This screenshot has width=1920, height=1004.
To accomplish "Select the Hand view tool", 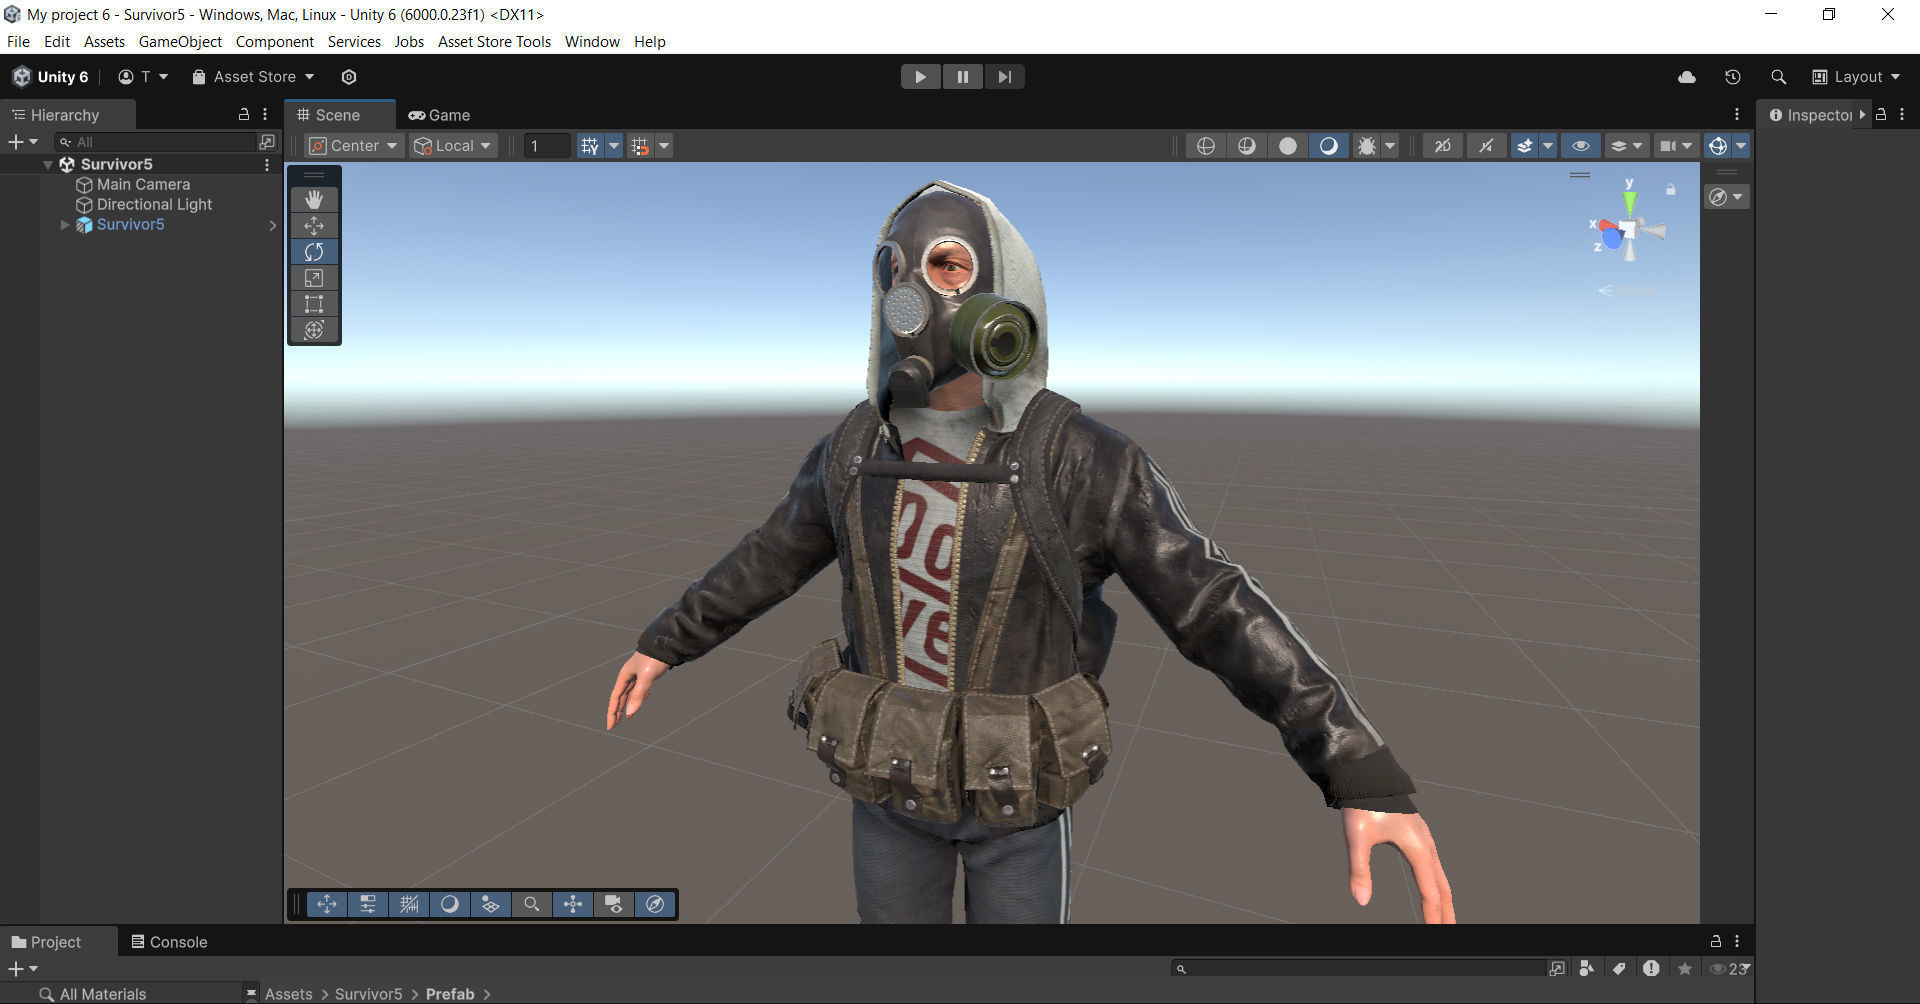I will [314, 199].
